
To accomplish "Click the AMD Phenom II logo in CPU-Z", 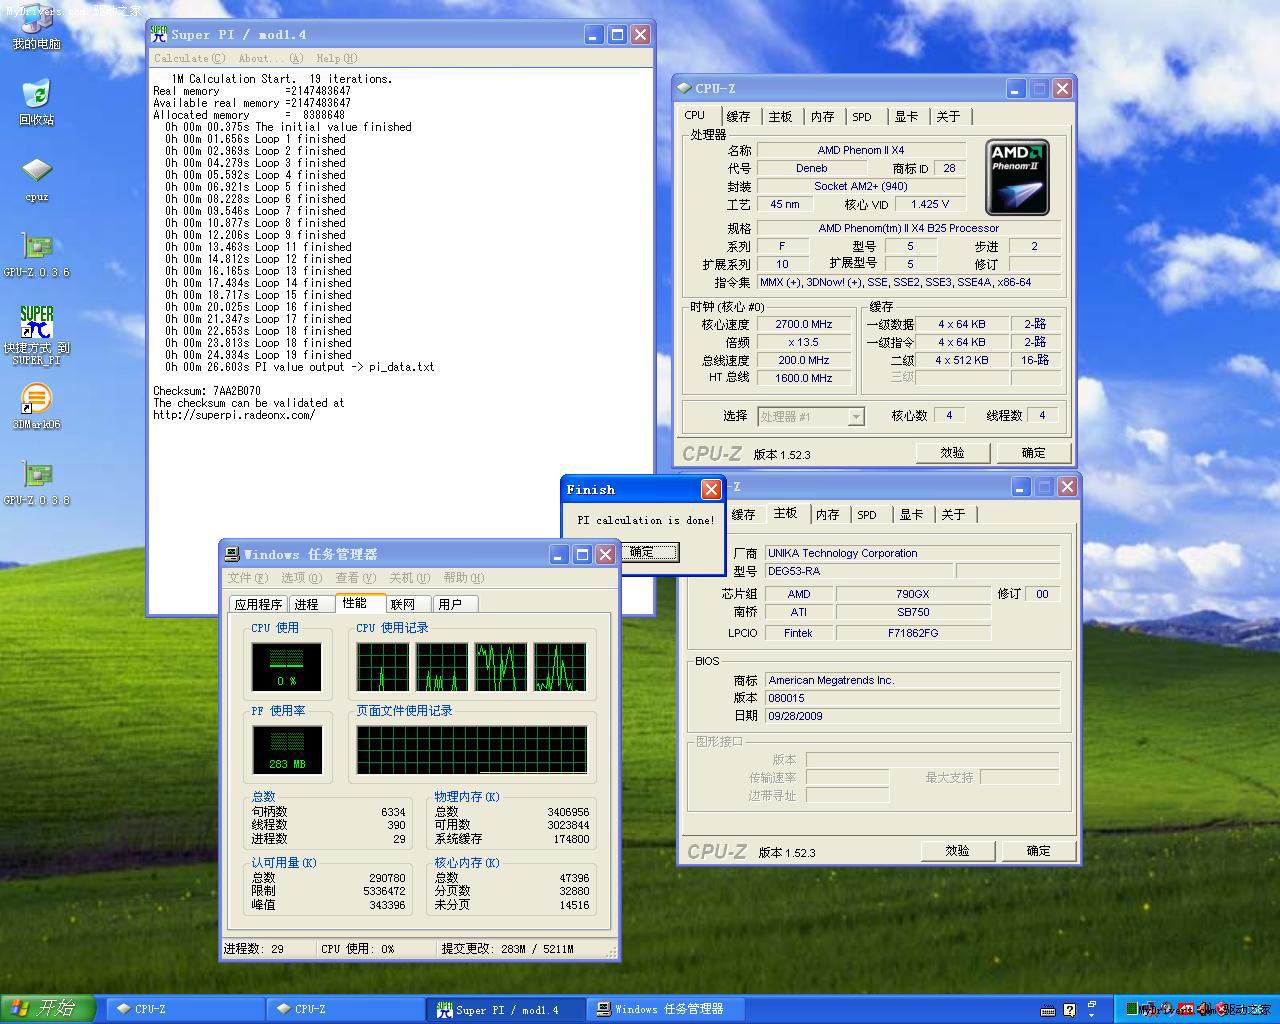I will (1017, 178).
